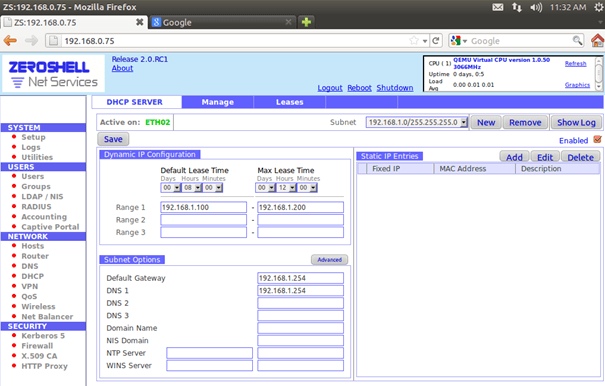Open the system gear menu
Viewport: 605px width, 386px height.
[599, 7]
